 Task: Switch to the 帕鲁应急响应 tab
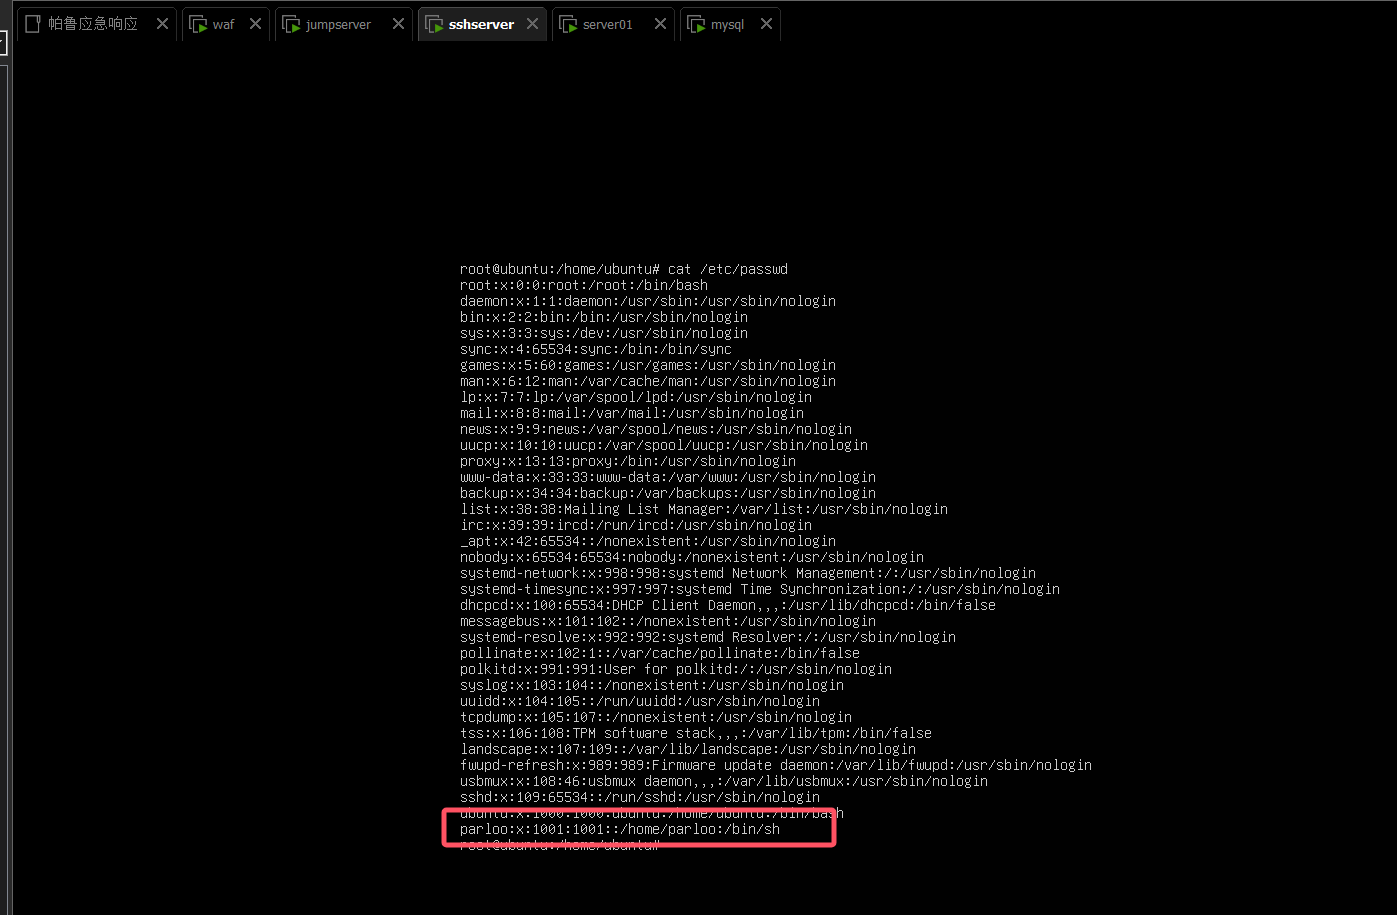click(93, 24)
